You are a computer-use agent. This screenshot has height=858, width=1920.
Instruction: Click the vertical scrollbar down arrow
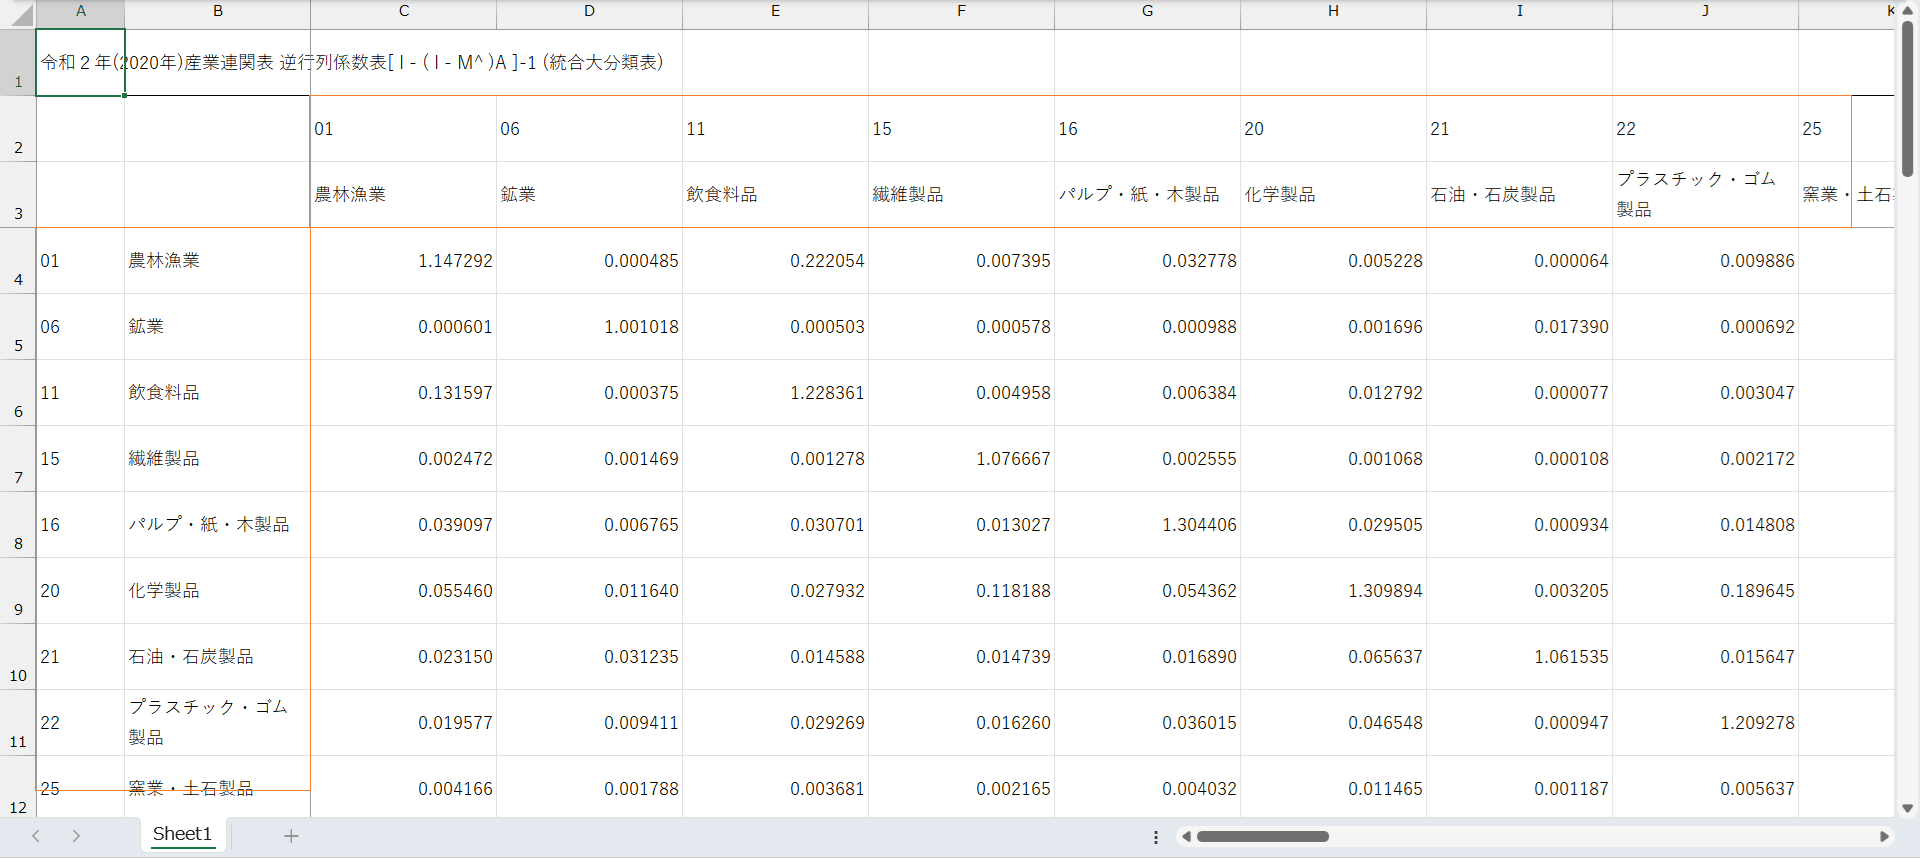click(1907, 808)
